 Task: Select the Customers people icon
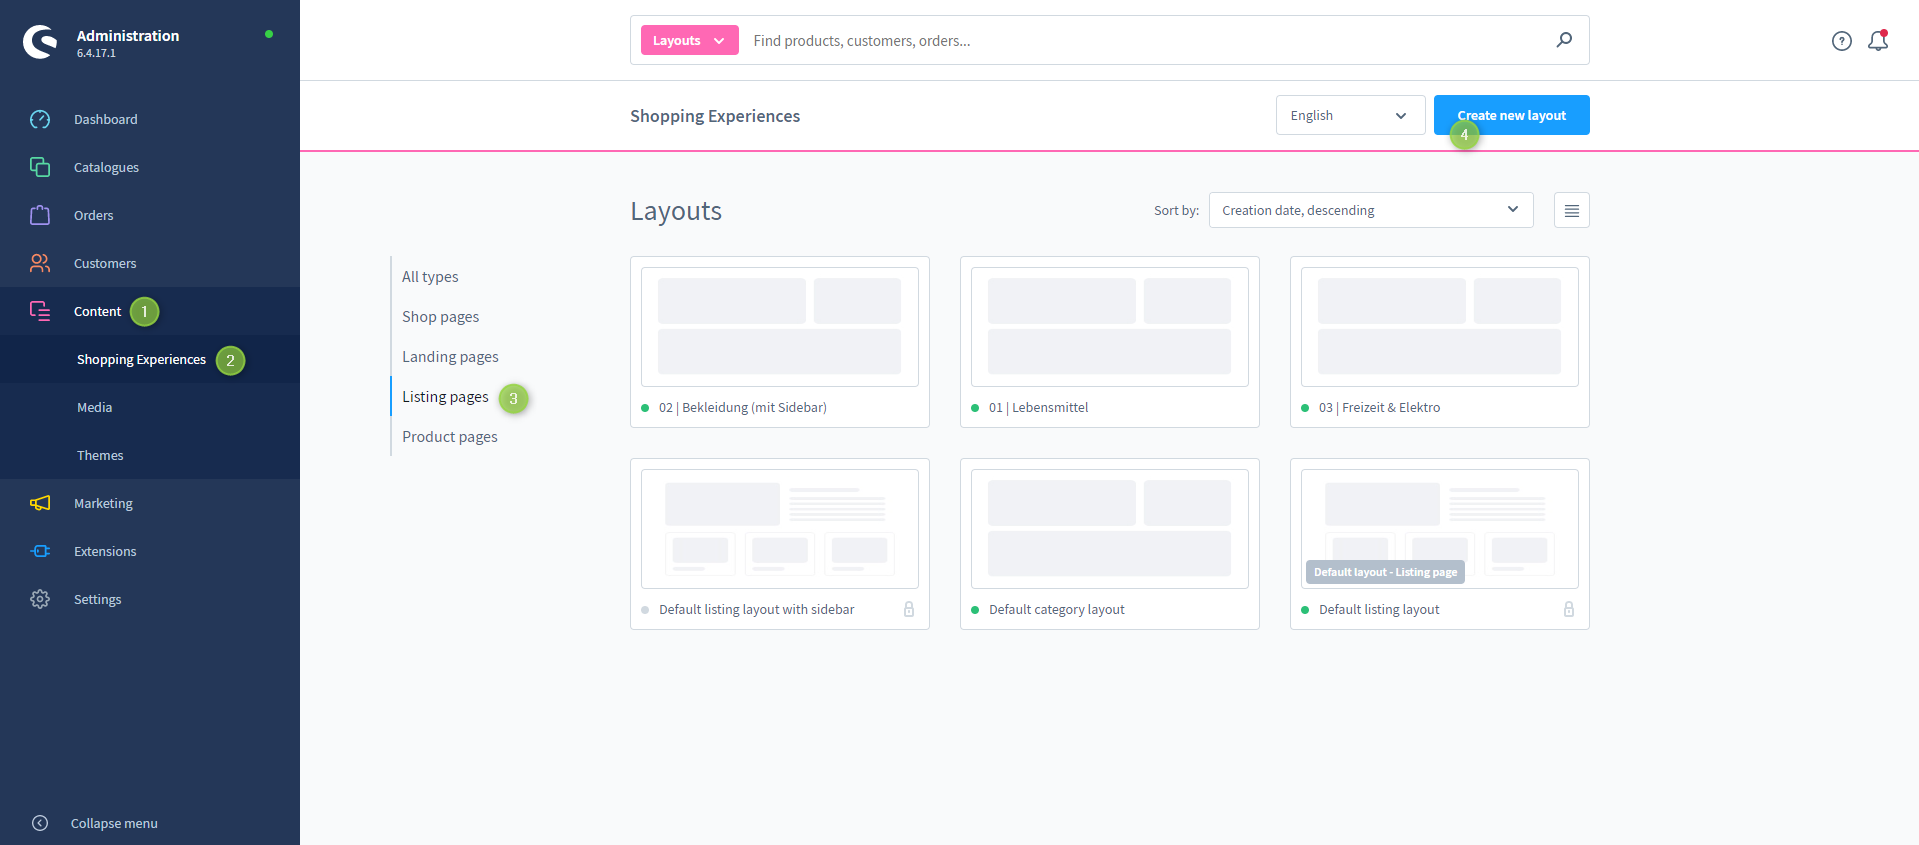[x=40, y=263]
